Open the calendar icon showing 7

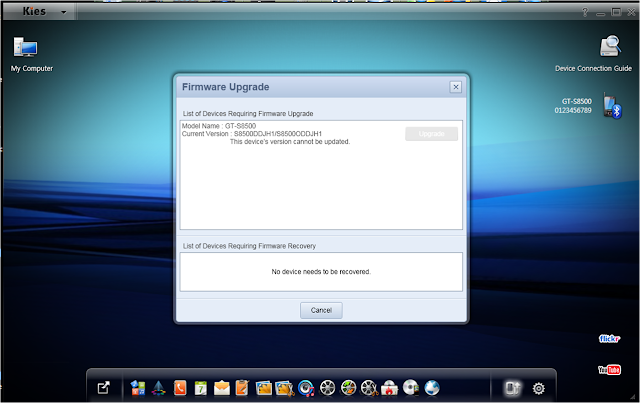tap(200, 388)
